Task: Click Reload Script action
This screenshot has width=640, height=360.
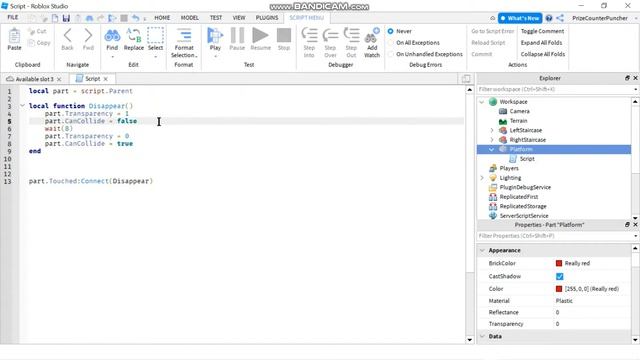Action: coord(488,42)
